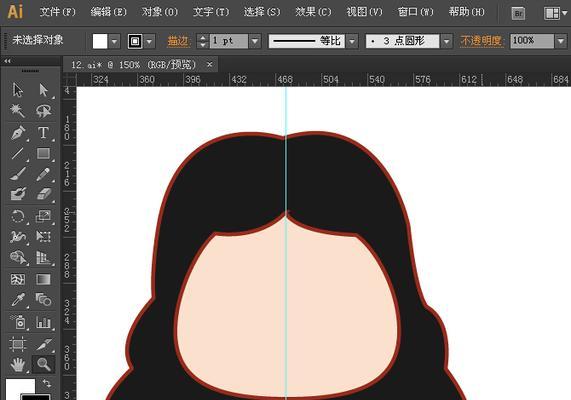The width and height of the screenshot is (571, 400).
Task: Pick the Eyedropper tool
Action: 17,300
